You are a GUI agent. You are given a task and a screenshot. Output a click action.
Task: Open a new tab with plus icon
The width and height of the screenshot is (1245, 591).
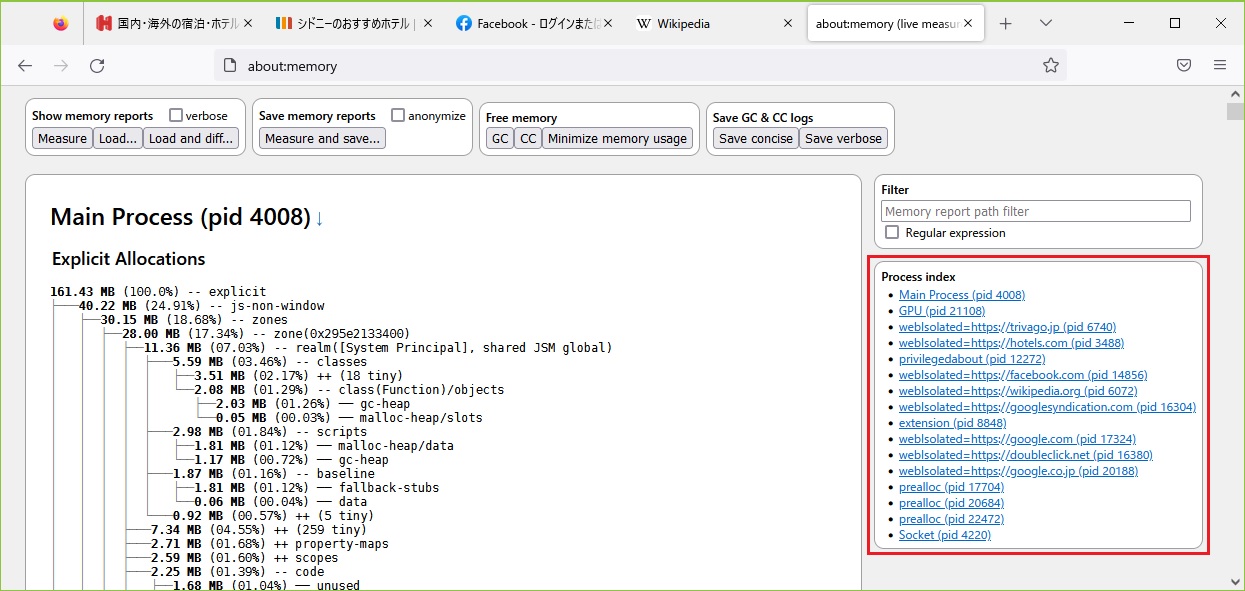click(1006, 23)
